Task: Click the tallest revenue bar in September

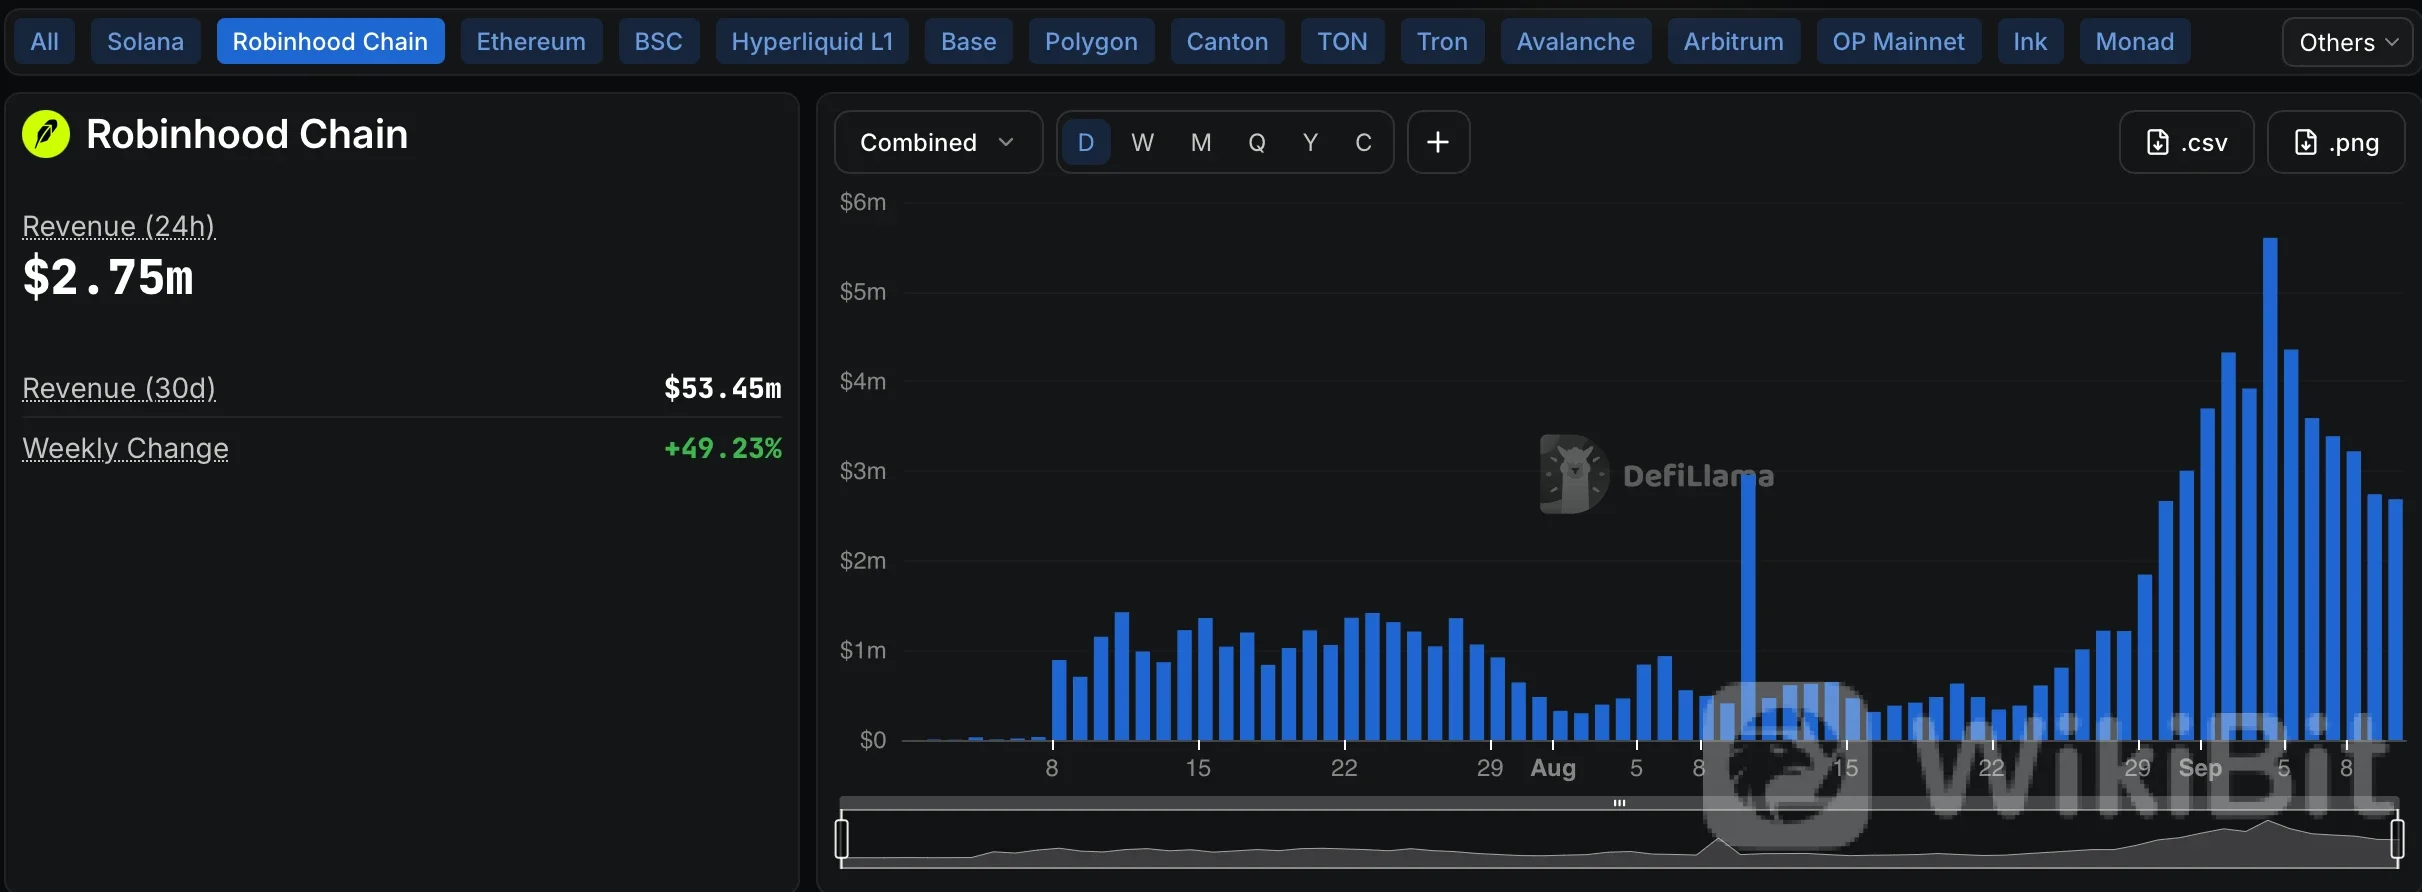Action: tap(2270, 489)
